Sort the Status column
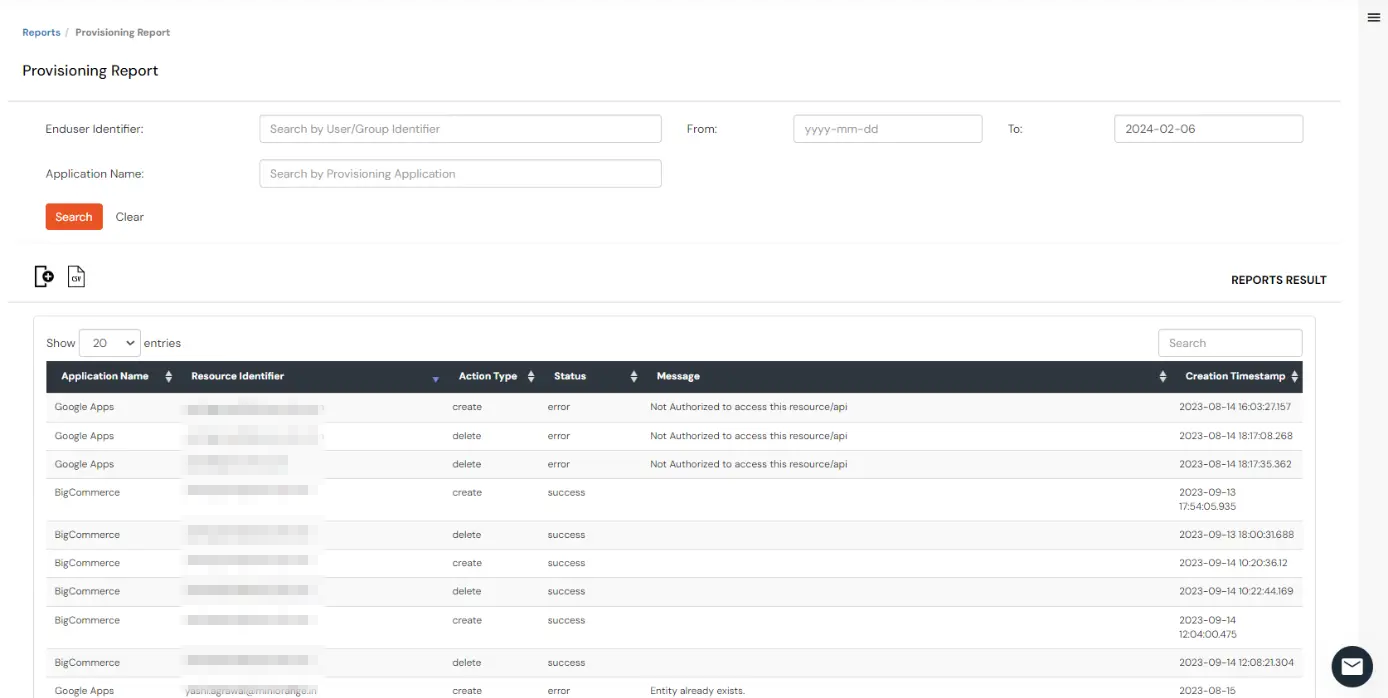 pos(633,376)
